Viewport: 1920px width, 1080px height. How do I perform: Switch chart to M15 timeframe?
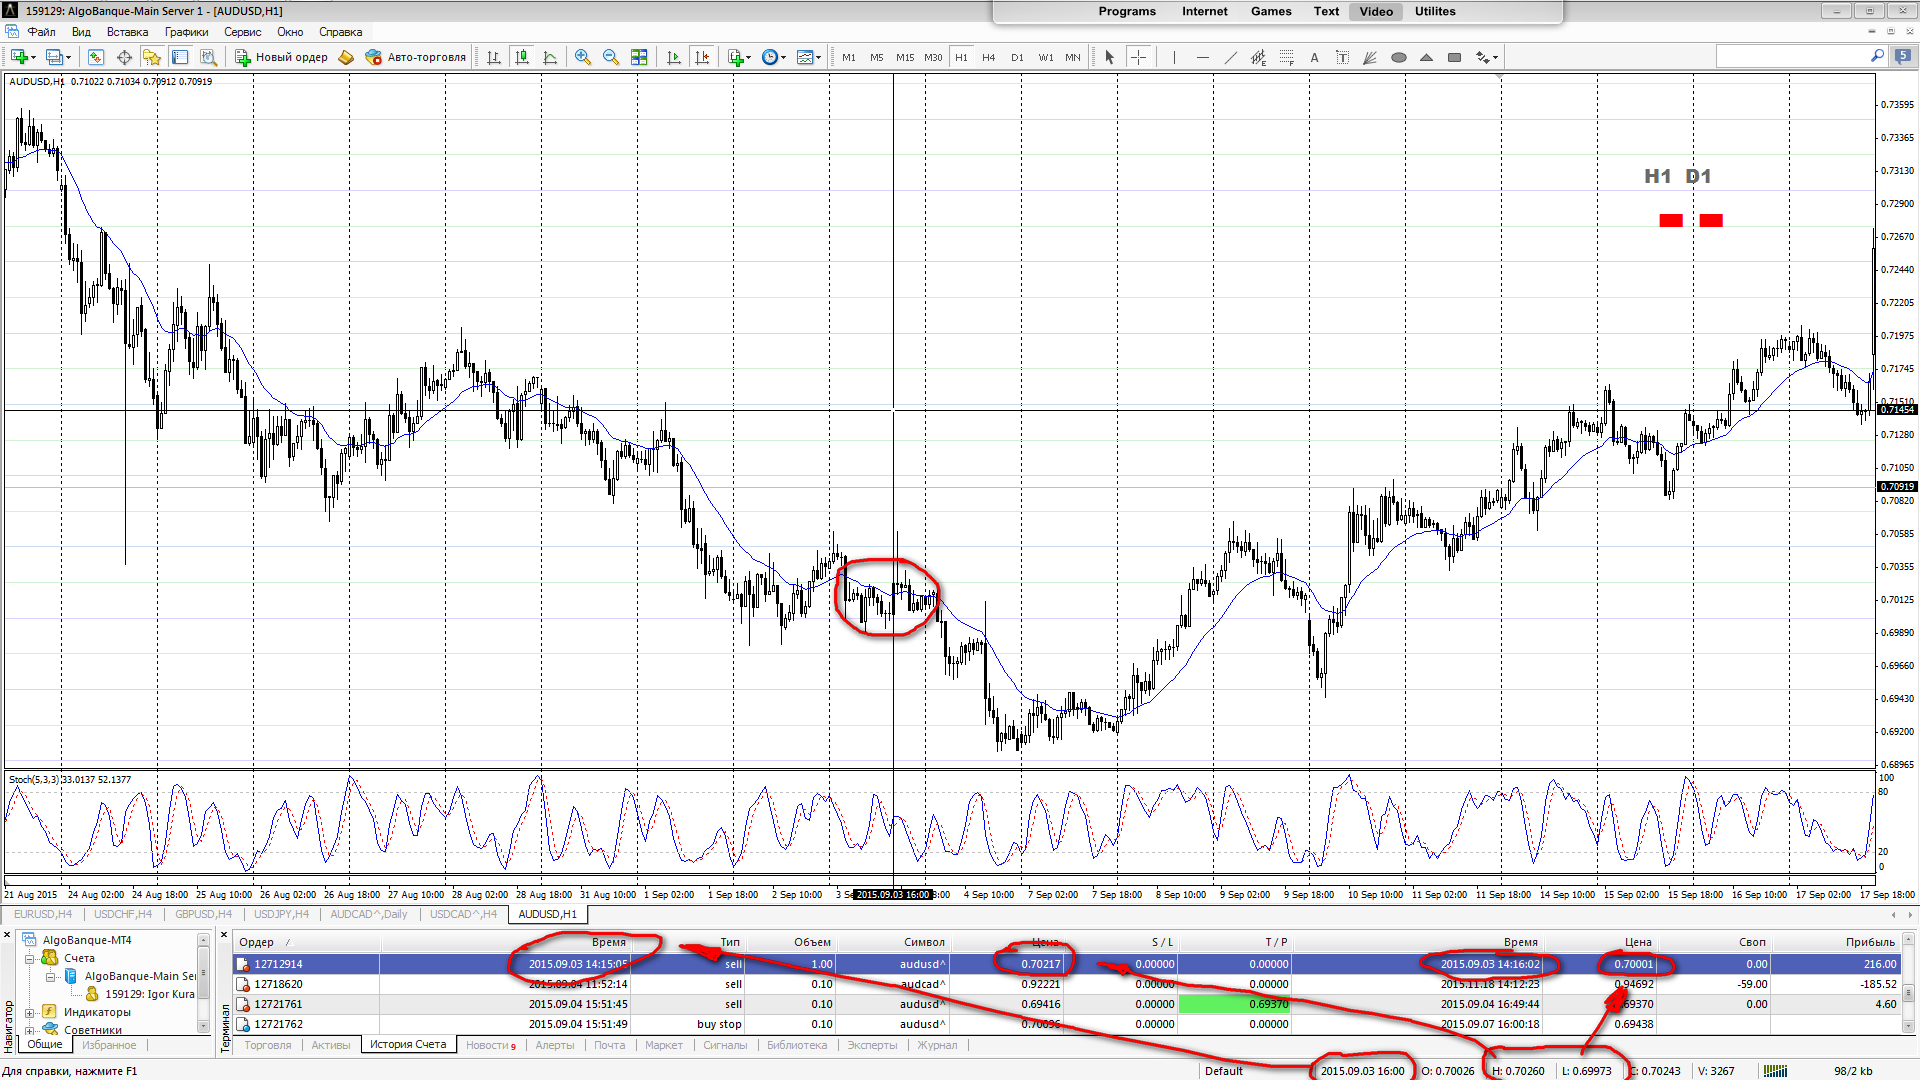(905, 57)
